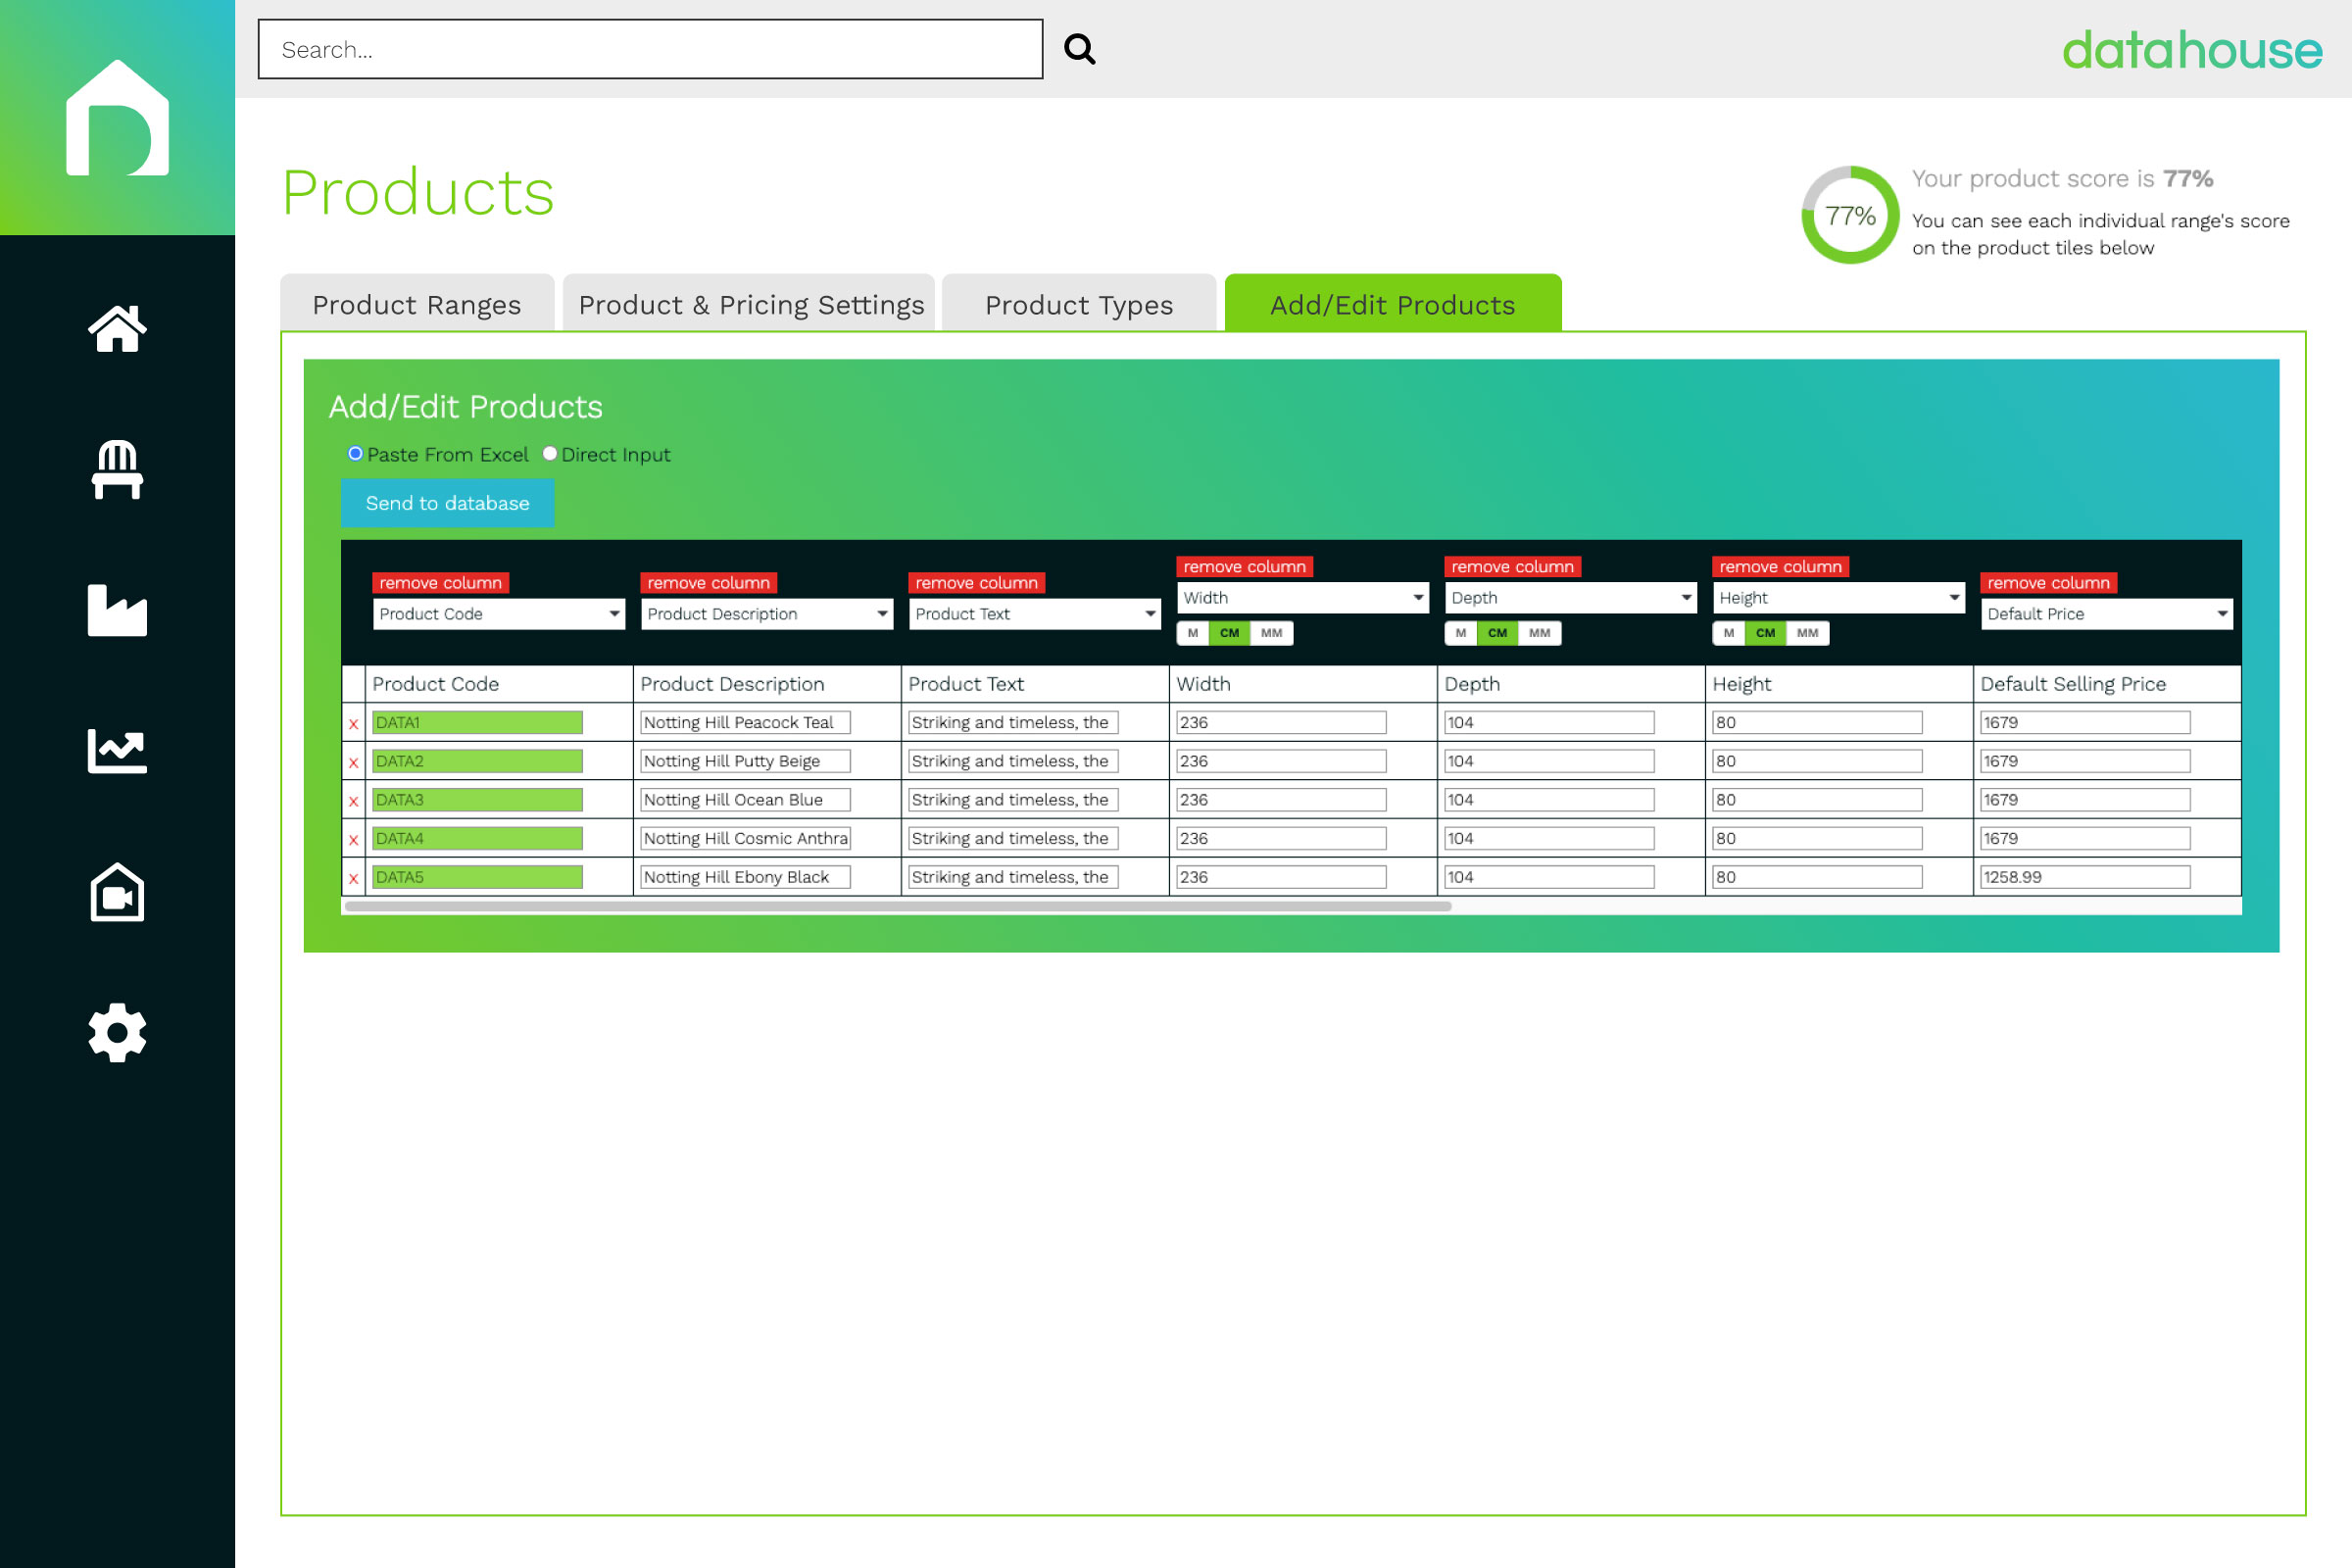Viewport: 2352px width, 1568px height.
Task: Set Width unit to CM
Action: pos(1230,633)
